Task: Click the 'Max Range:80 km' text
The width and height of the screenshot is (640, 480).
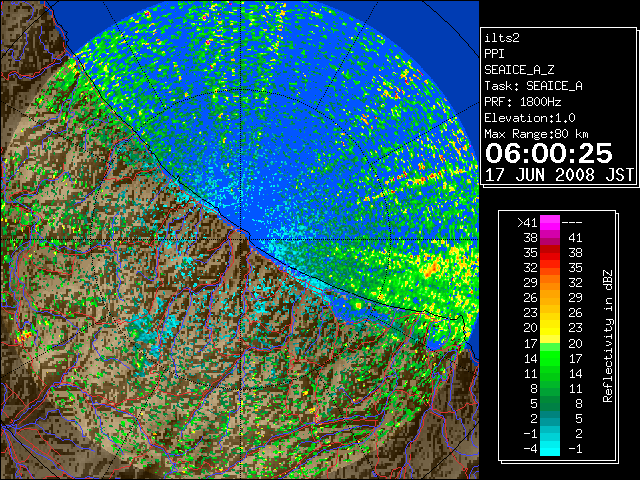Action: [x=536, y=134]
